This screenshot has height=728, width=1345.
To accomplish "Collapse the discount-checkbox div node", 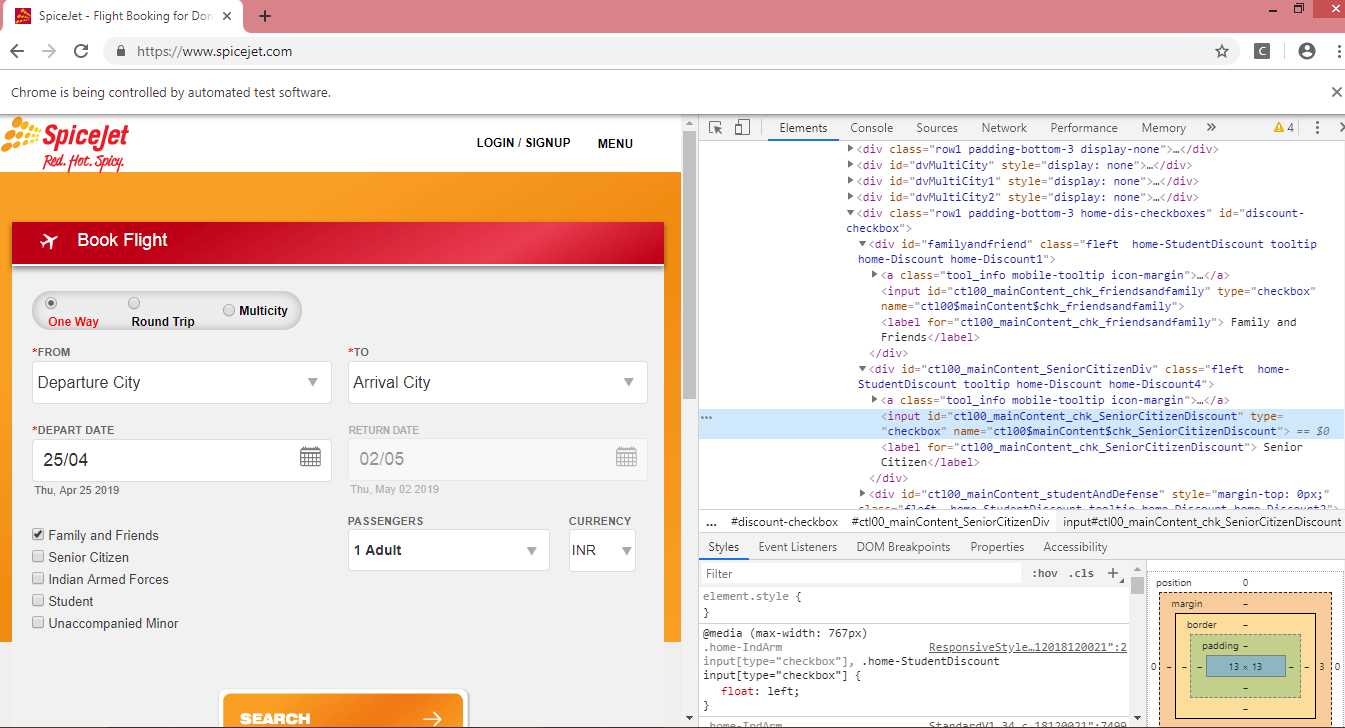I will (x=851, y=213).
